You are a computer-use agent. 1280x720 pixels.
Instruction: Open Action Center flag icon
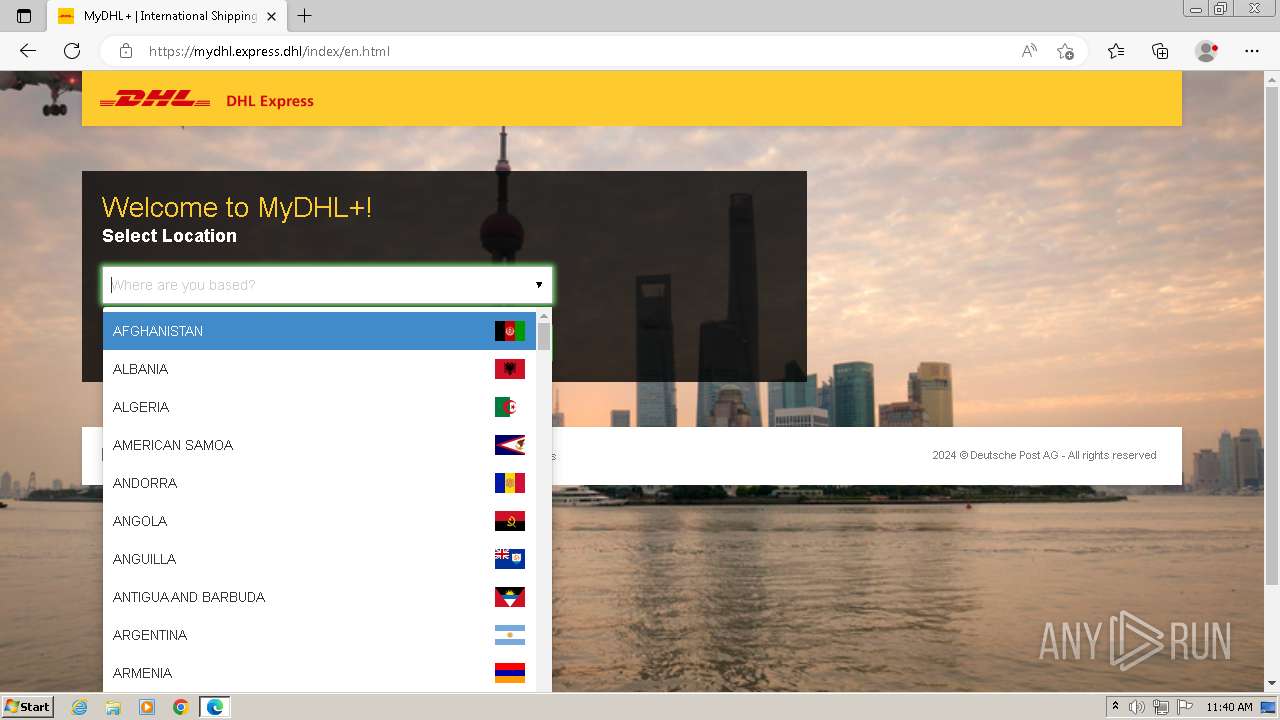point(1185,707)
